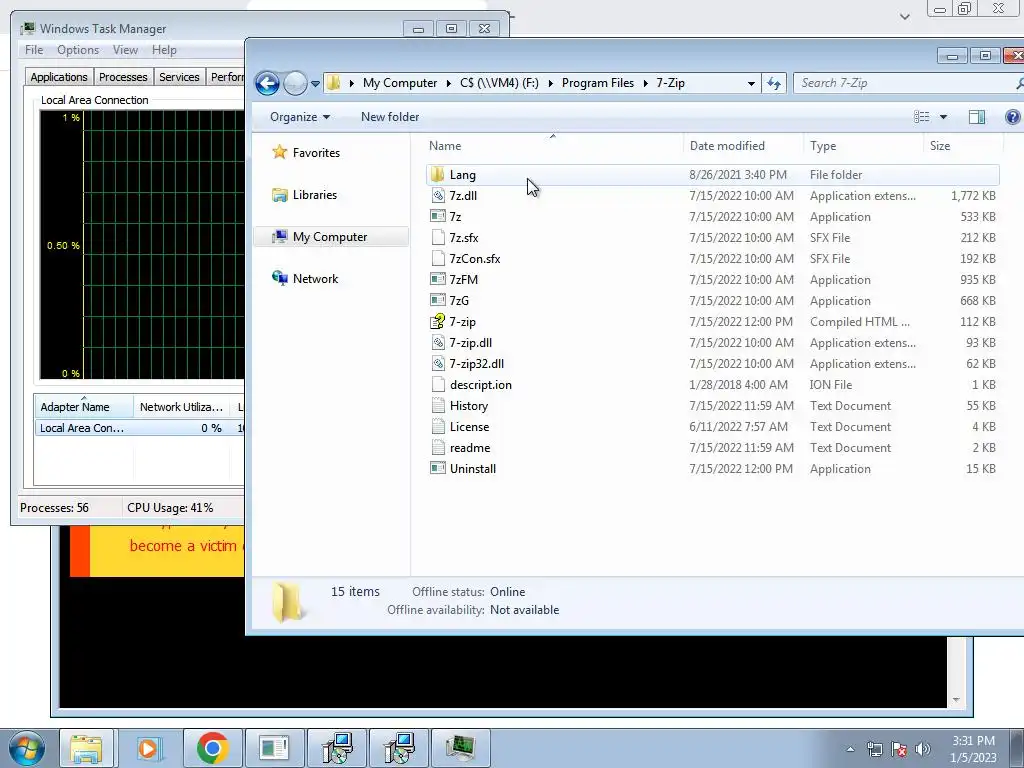Viewport: 1024px width, 768px height.
Task: Select My Computer in navigation pane
Action: 331,236
